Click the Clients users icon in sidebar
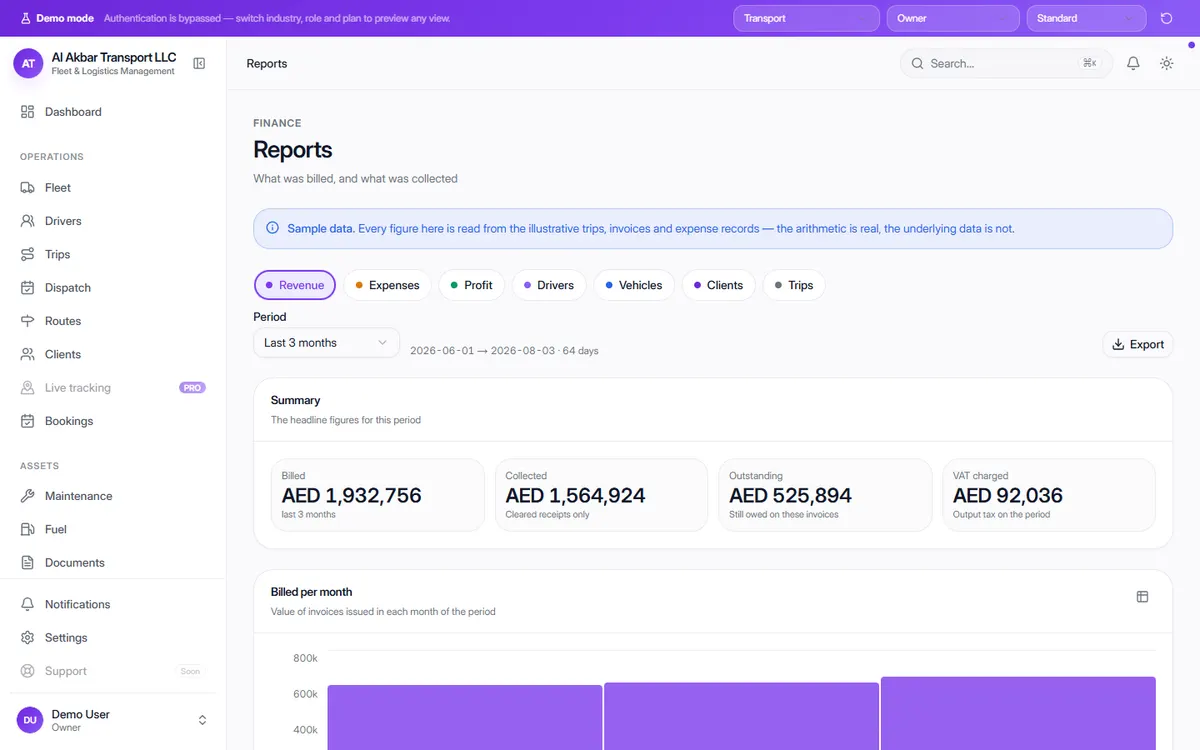 click(x=28, y=354)
